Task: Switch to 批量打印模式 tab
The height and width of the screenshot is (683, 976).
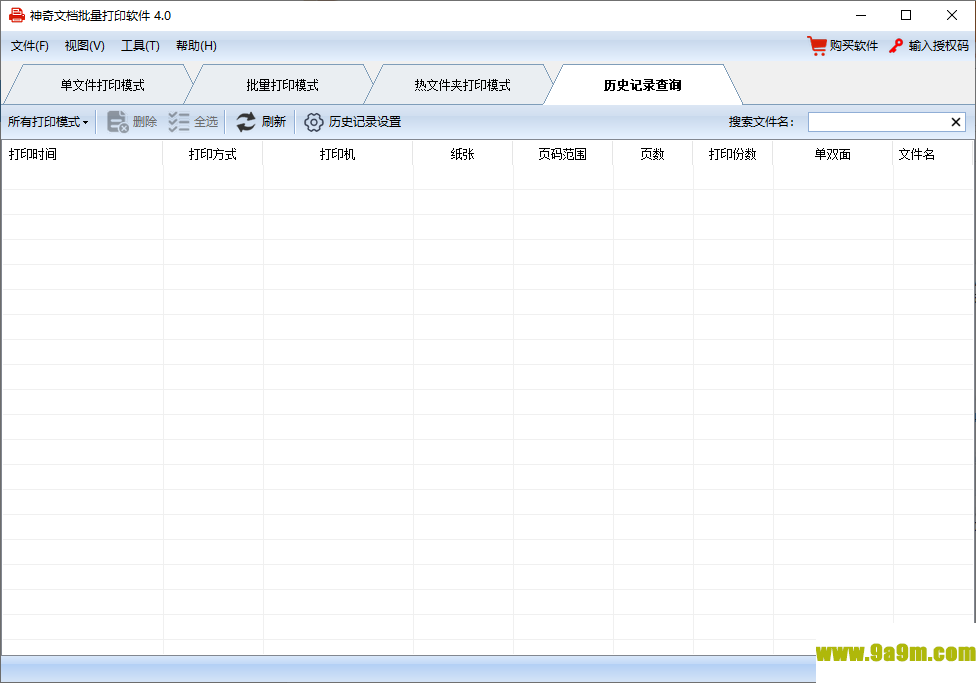Action: [282, 85]
